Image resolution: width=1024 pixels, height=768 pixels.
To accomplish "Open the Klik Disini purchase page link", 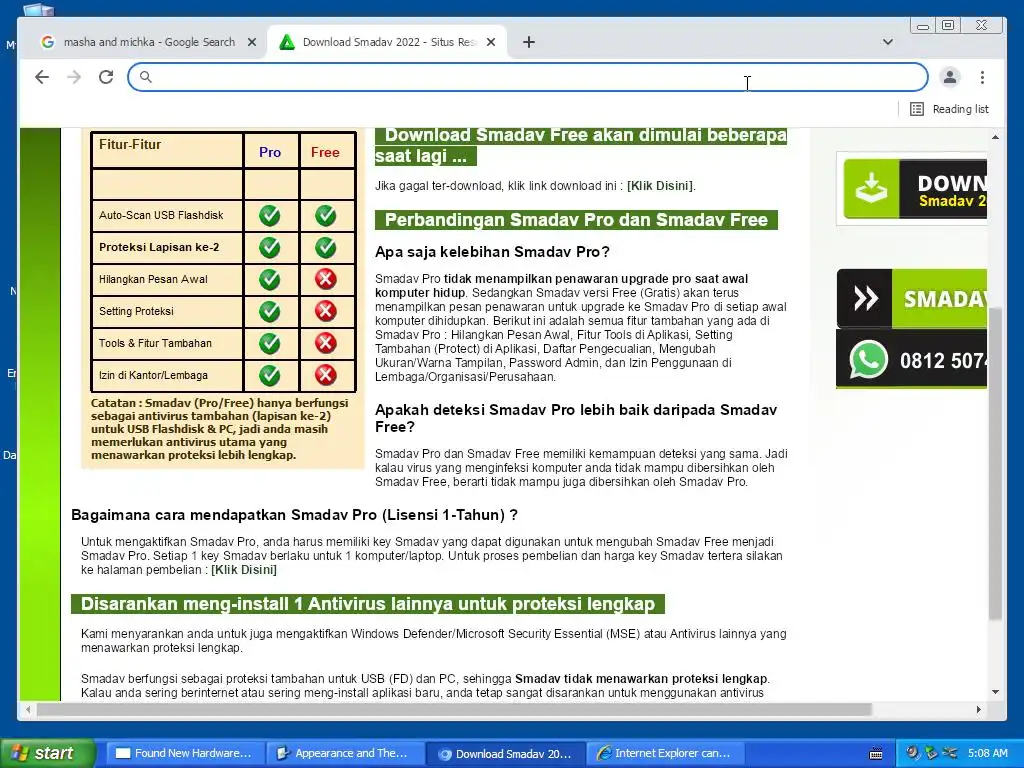I will click(x=244, y=569).
